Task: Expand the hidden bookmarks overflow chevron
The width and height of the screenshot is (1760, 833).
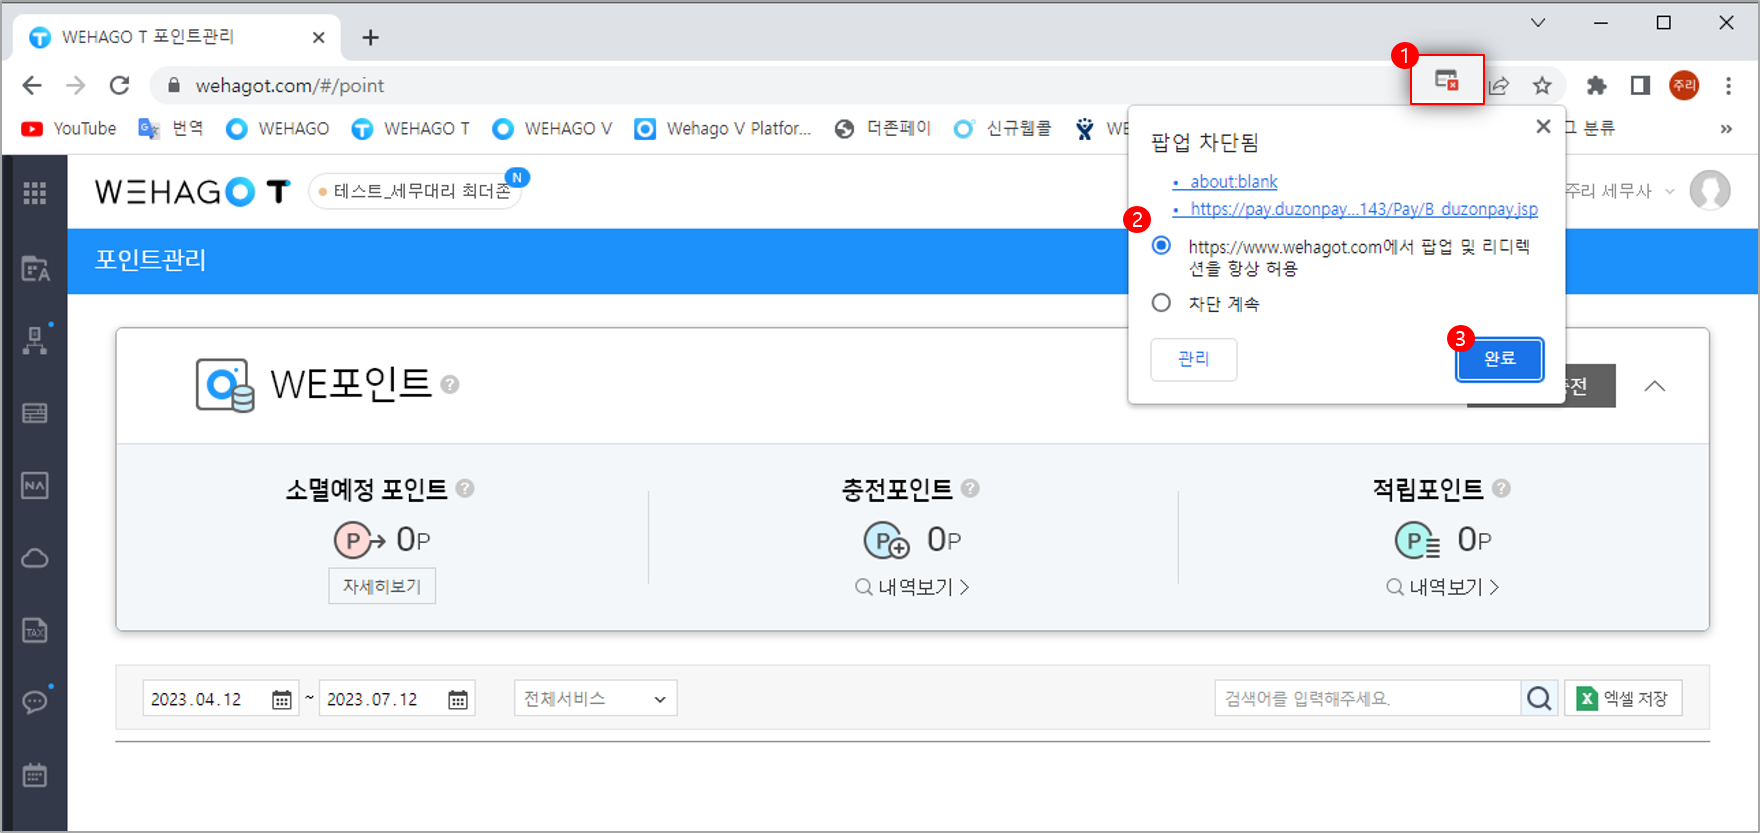Action: click(x=1725, y=129)
